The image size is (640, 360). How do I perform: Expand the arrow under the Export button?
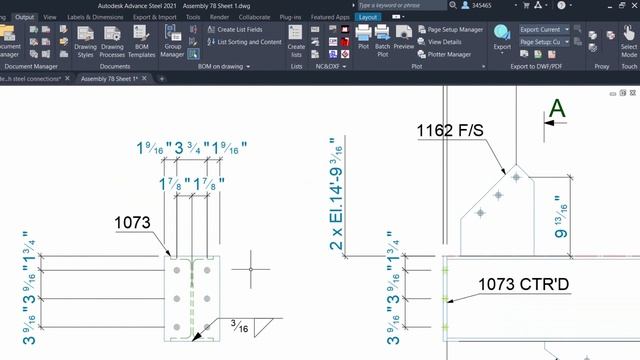coord(502,53)
